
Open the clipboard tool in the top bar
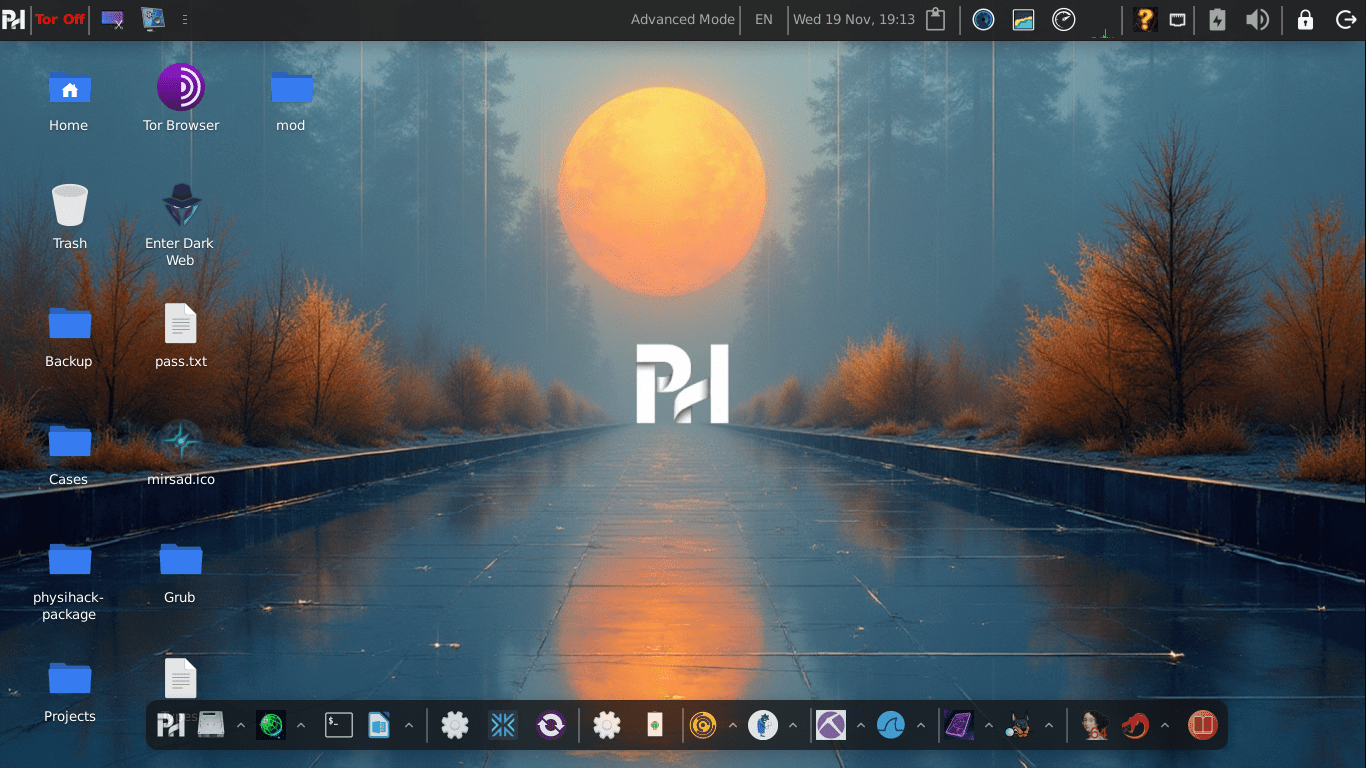point(935,19)
